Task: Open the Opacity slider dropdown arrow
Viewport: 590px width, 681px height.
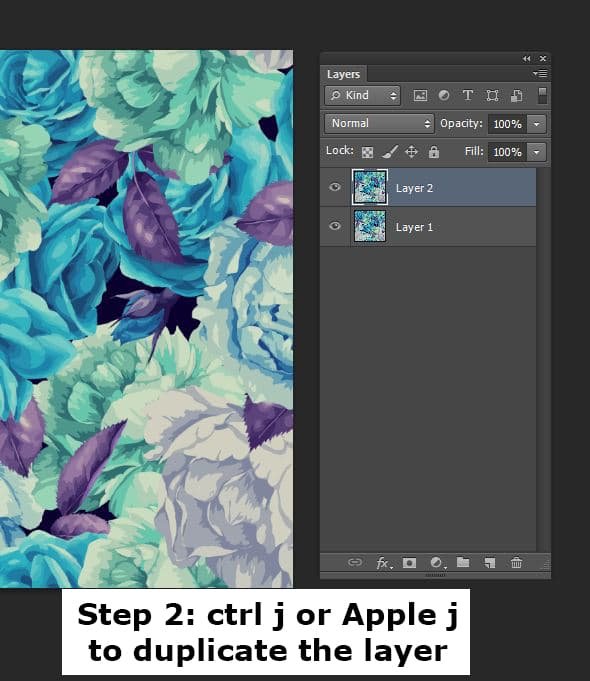Action: [x=537, y=124]
